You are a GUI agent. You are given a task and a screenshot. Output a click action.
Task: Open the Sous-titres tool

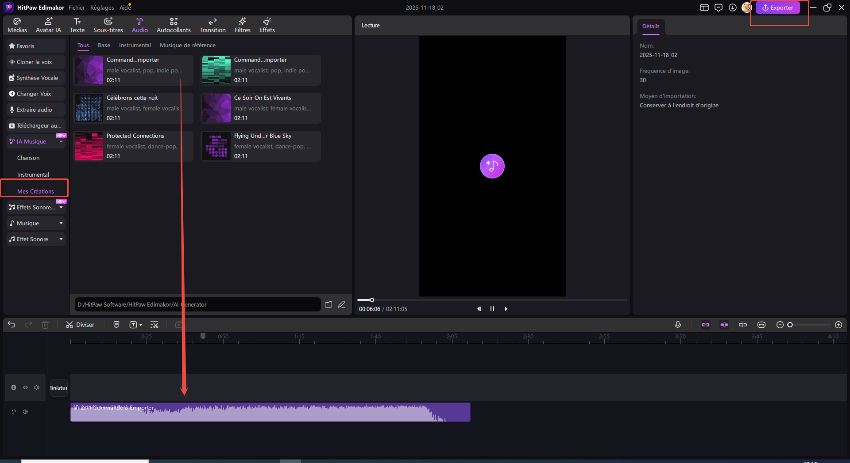click(108, 25)
